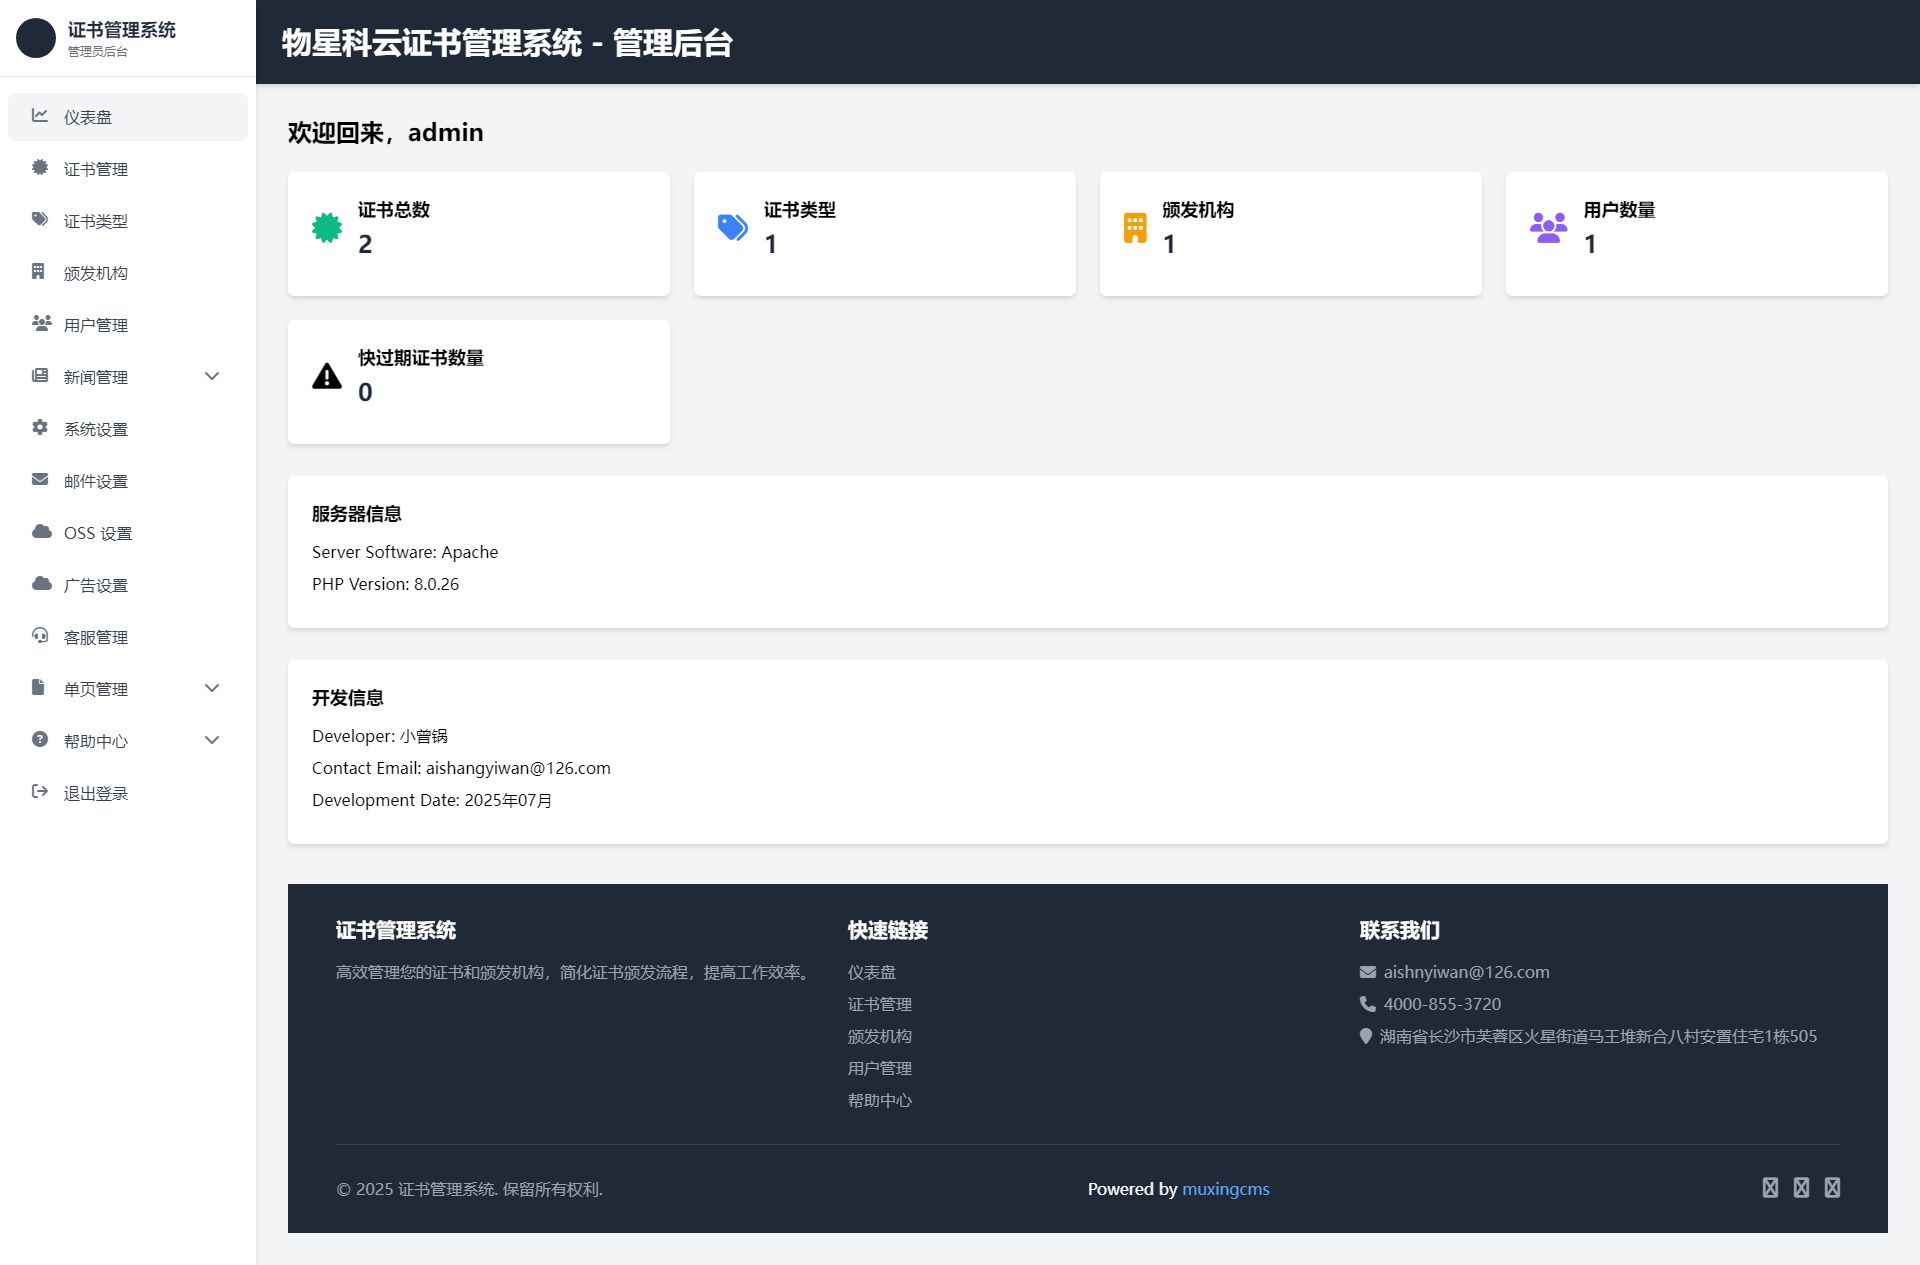The image size is (1920, 1265).
Task: Click Contact Email aishangyiwan@126.com line
Action: (x=461, y=768)
